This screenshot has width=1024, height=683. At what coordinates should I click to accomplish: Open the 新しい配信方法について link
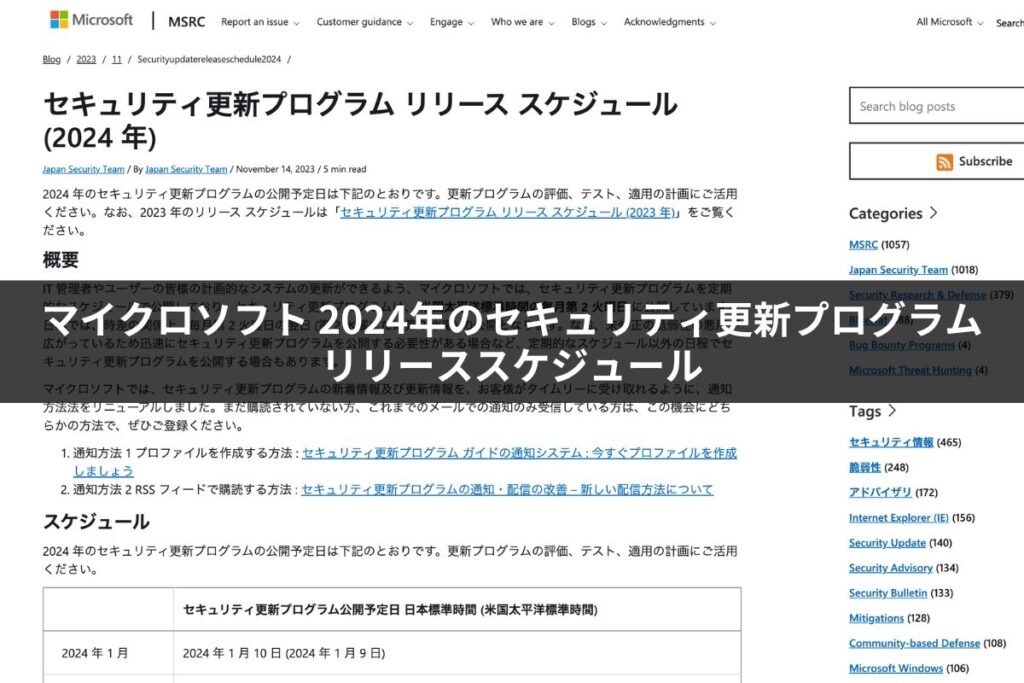click(507, 490)
